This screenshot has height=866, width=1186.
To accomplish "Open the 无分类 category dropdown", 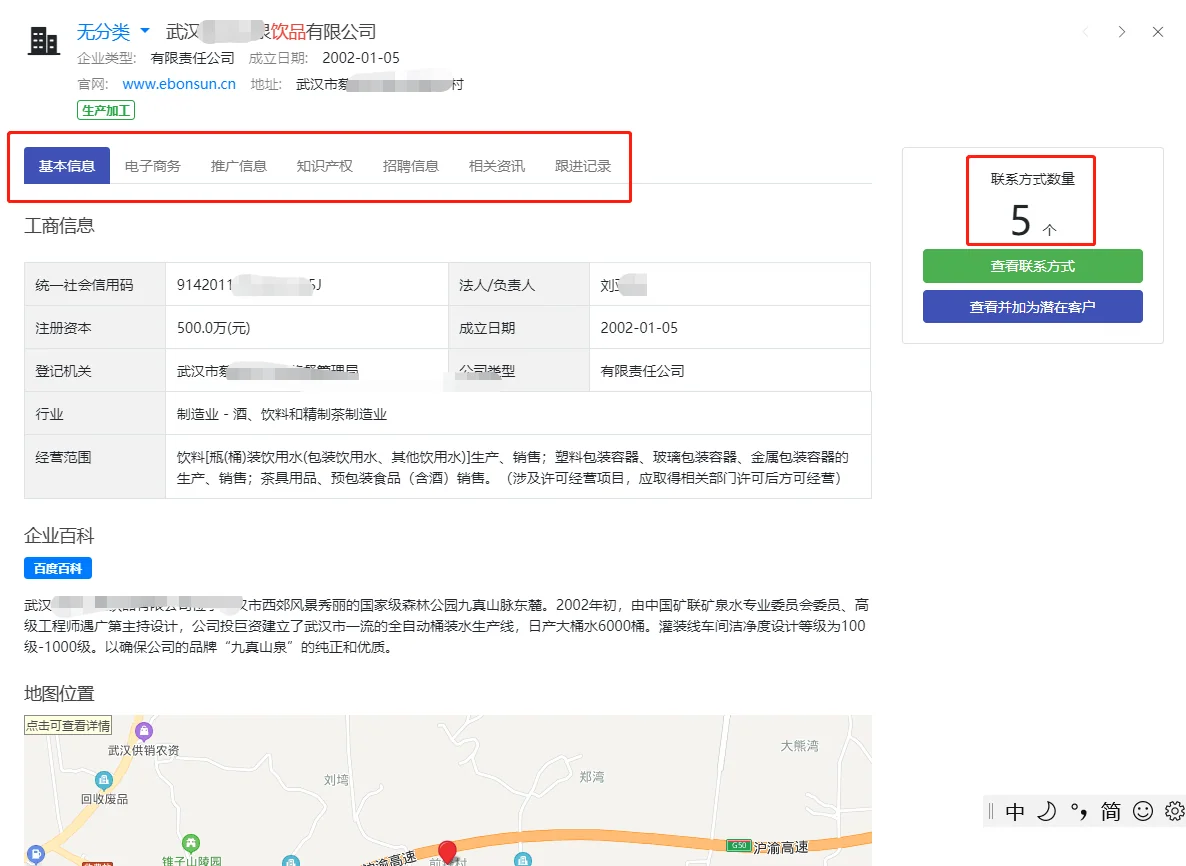I will 113,32.
